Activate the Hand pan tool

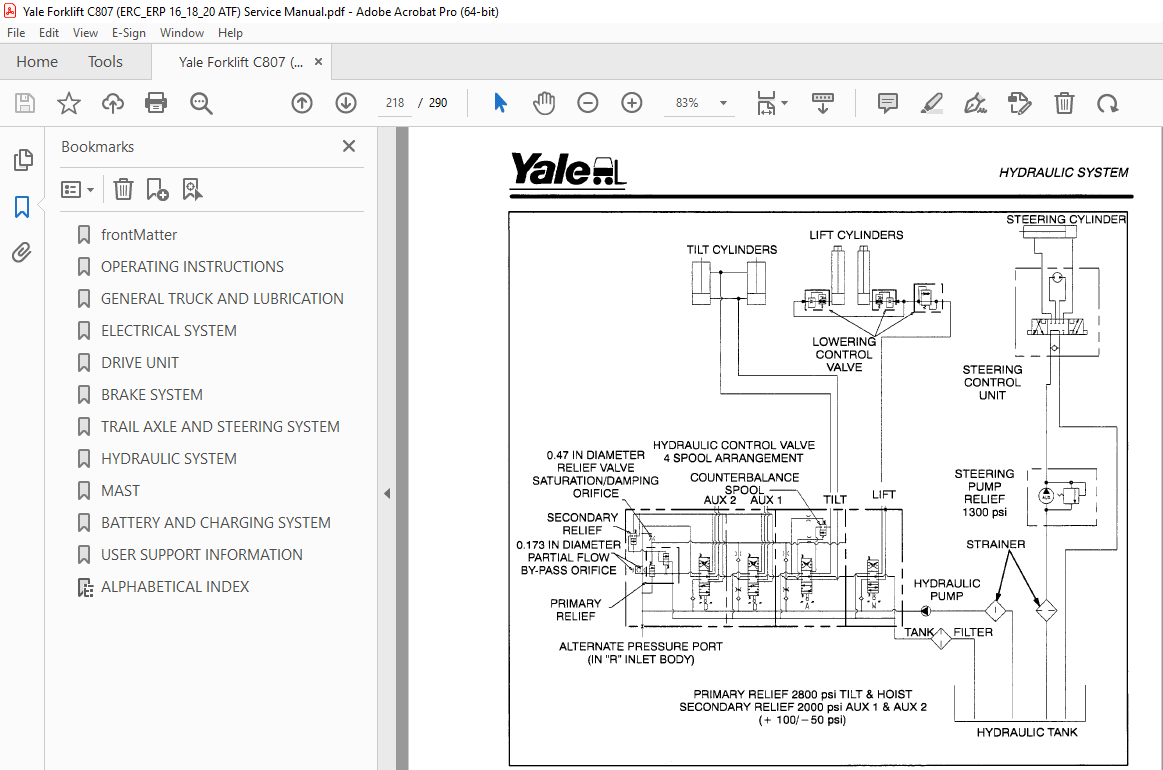pos(544,103)
